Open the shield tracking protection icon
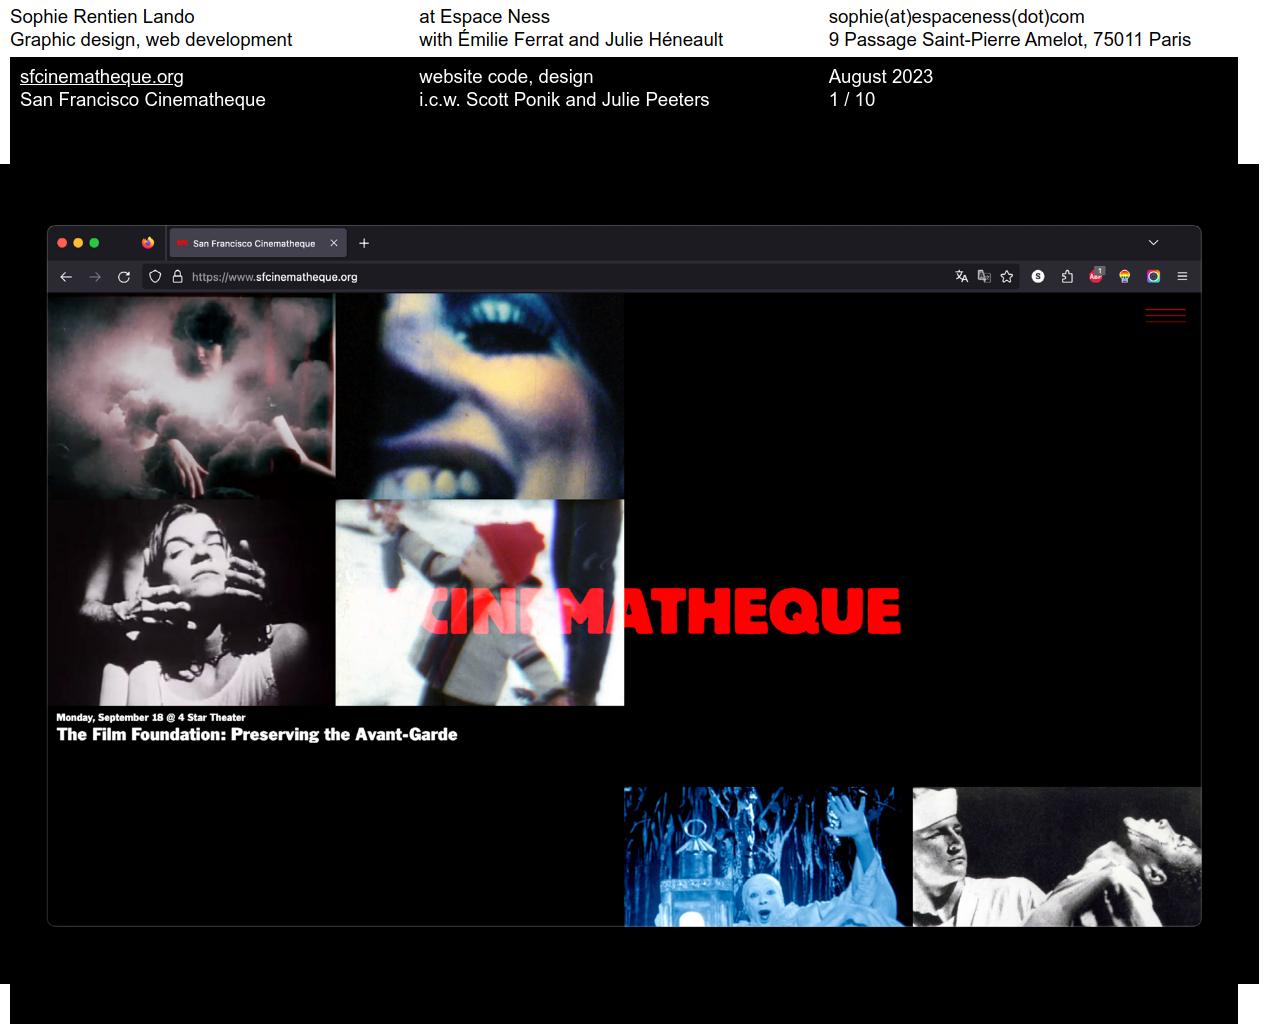 155,277
